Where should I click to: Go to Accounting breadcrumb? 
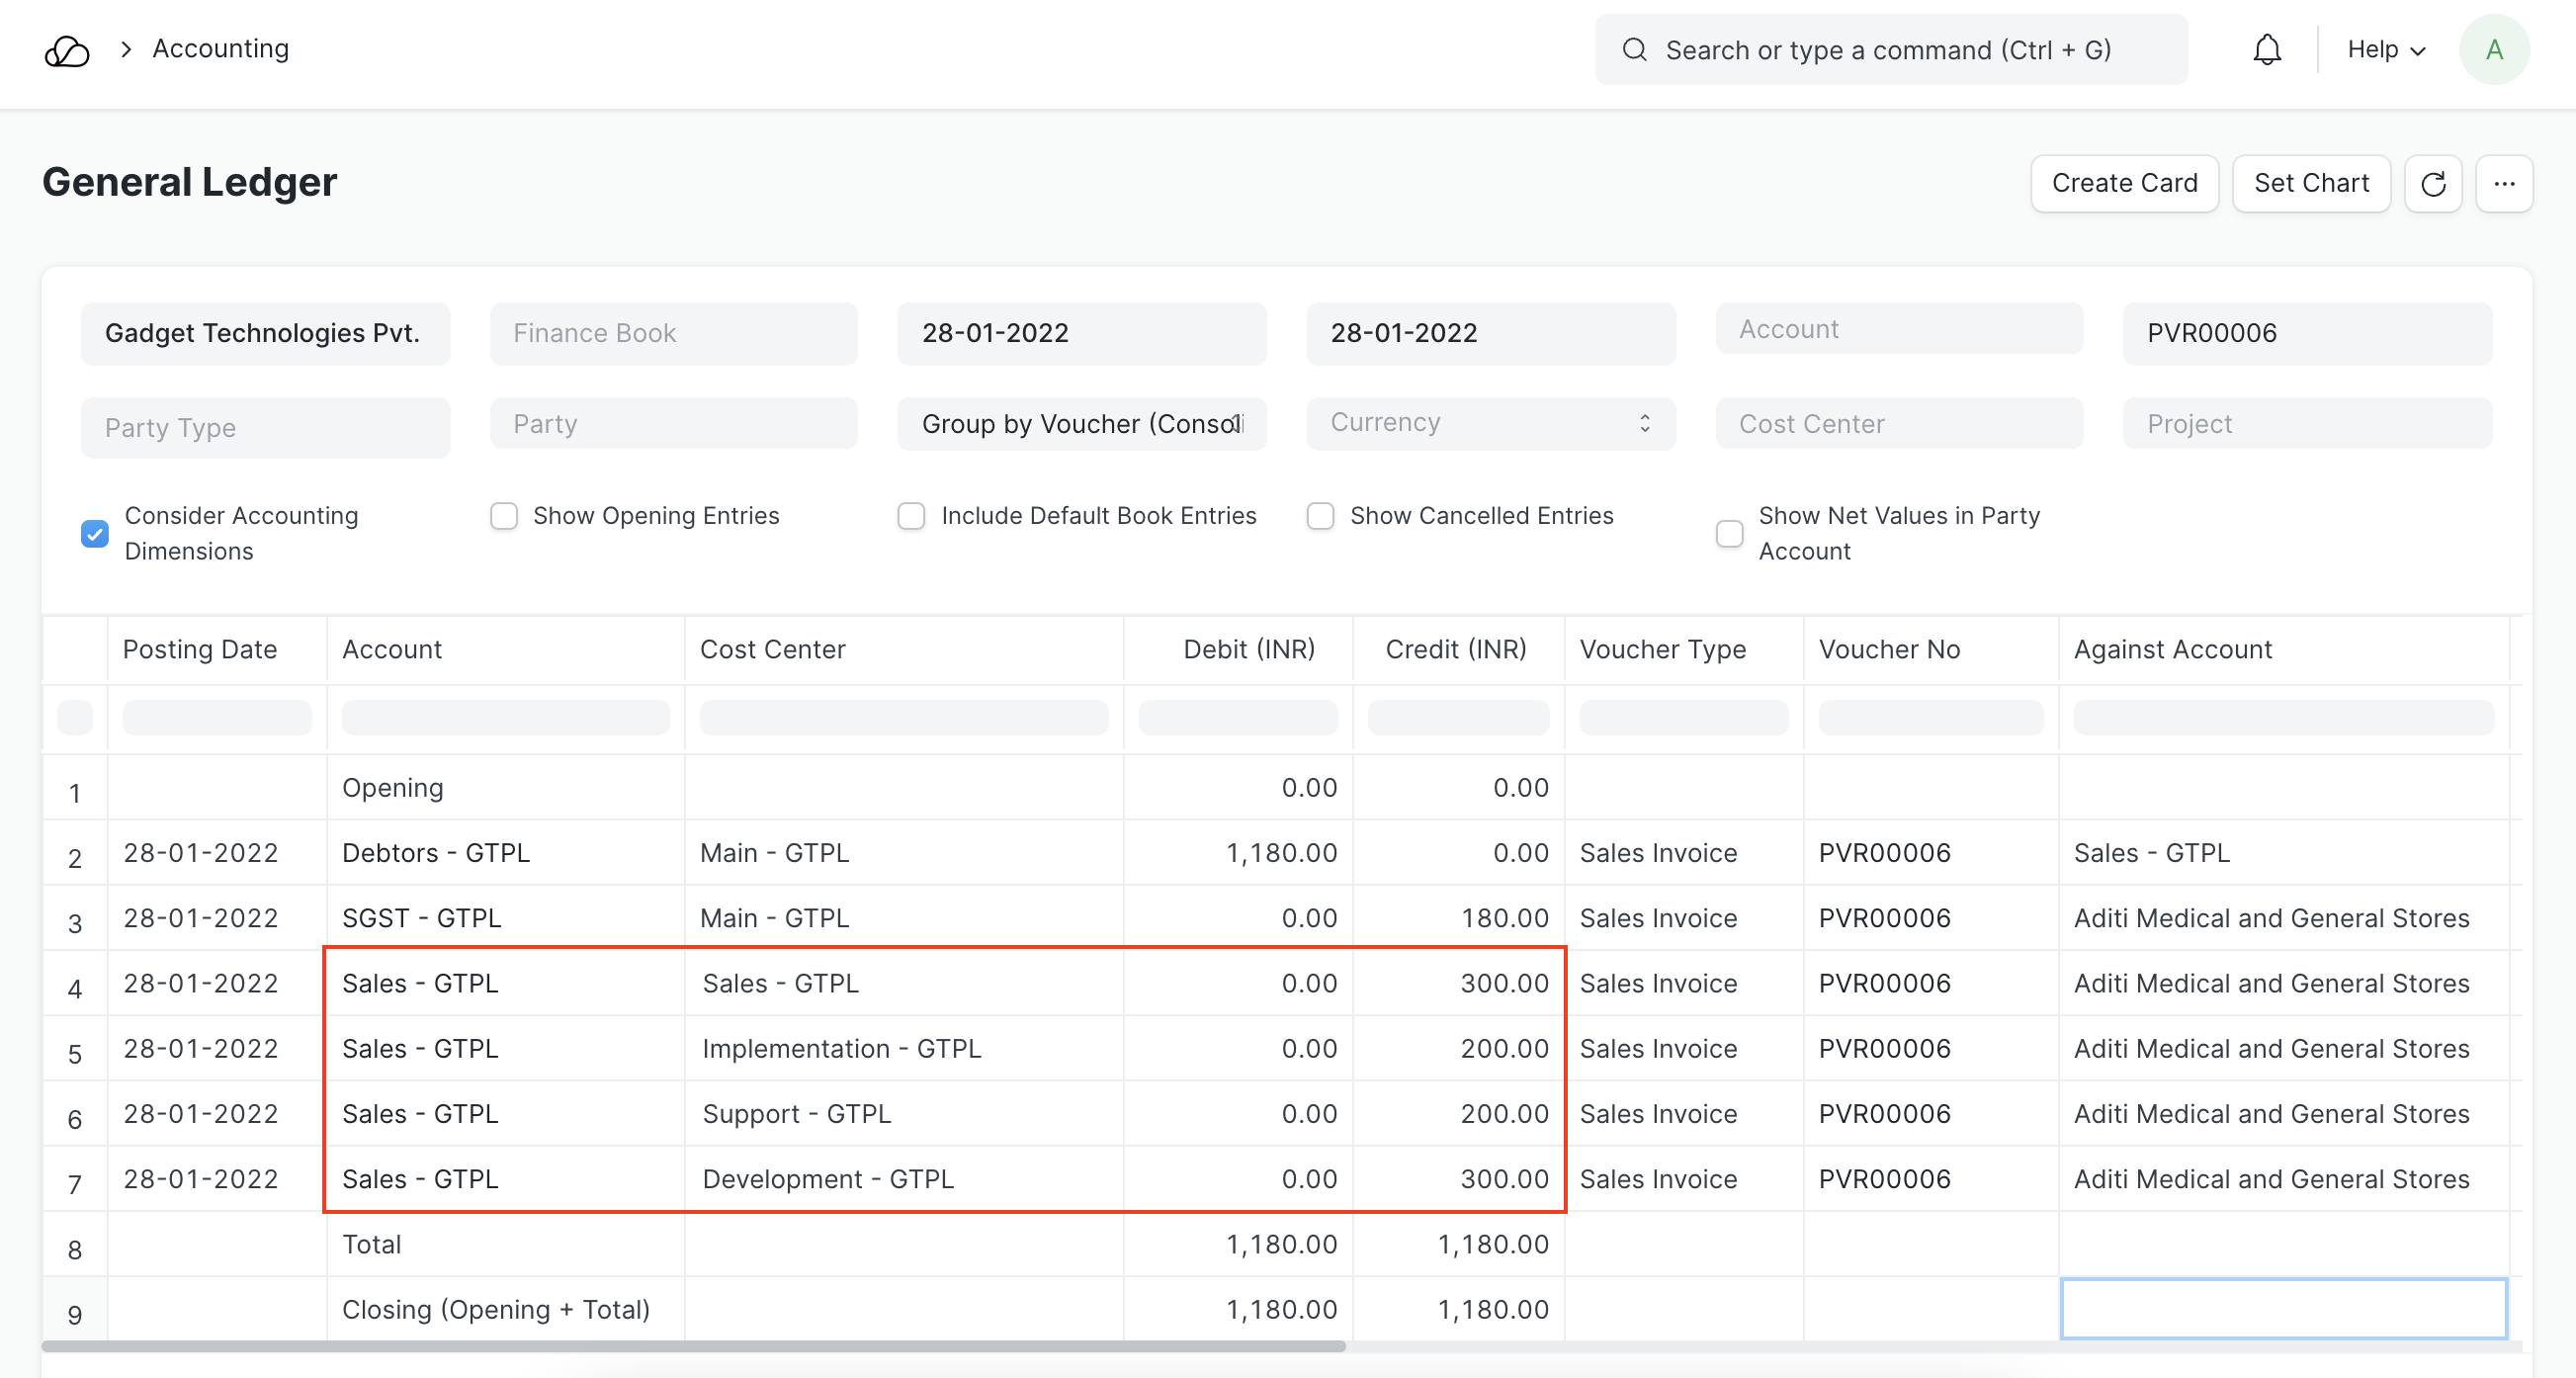coord(220,49)
